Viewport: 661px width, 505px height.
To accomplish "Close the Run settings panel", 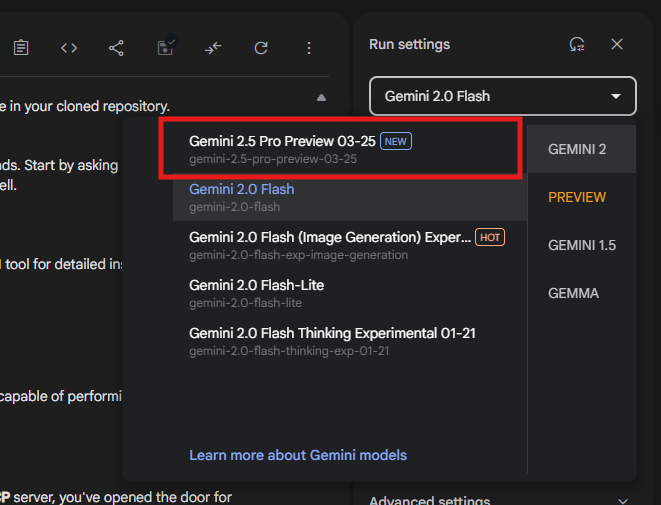I will 617,44.
